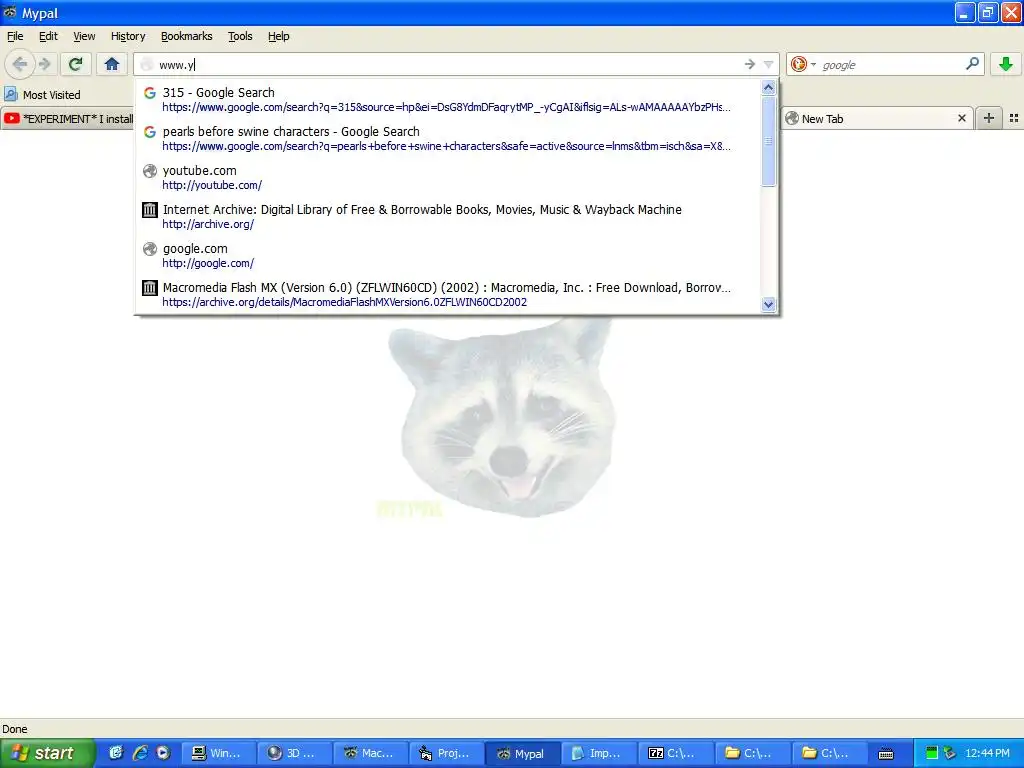Open the View menu

pos(84,36)
